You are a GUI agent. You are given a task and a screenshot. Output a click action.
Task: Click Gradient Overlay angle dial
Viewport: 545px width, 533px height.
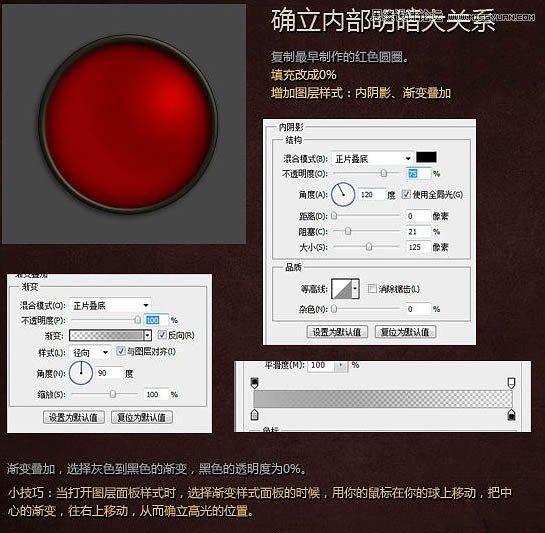[81, 373]
